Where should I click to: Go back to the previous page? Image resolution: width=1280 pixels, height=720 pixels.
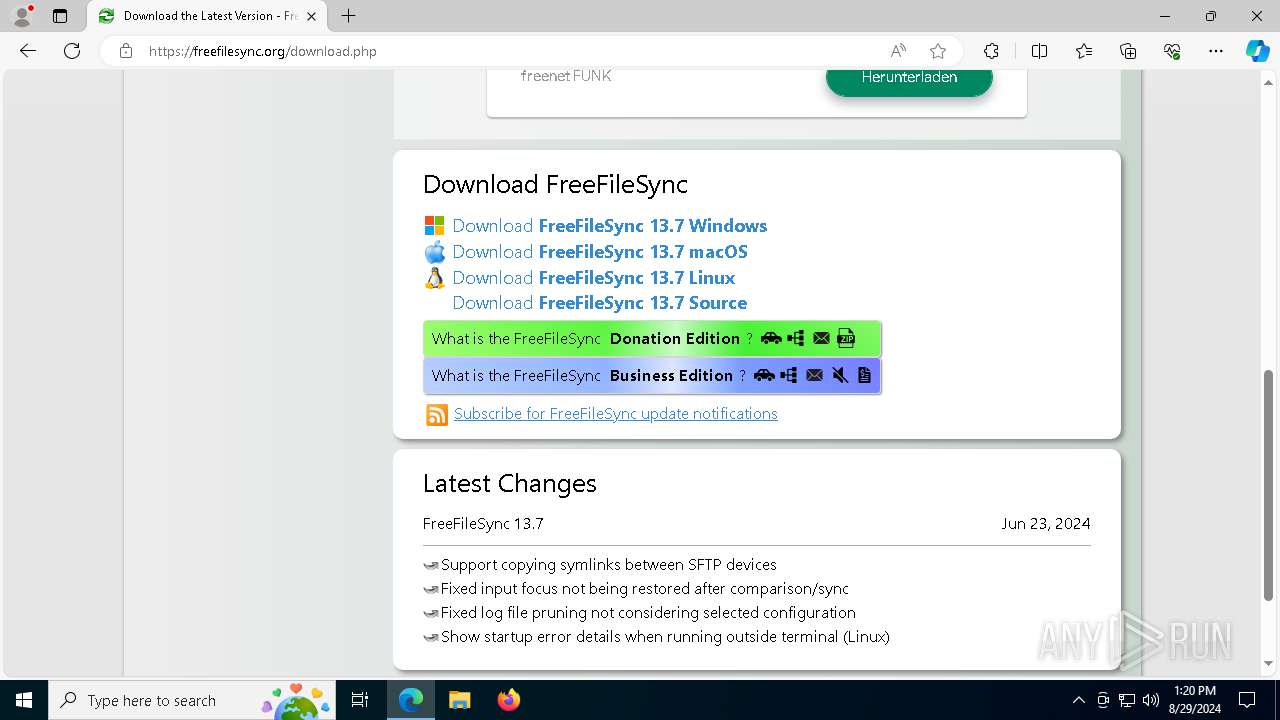[x=28, y=51]
